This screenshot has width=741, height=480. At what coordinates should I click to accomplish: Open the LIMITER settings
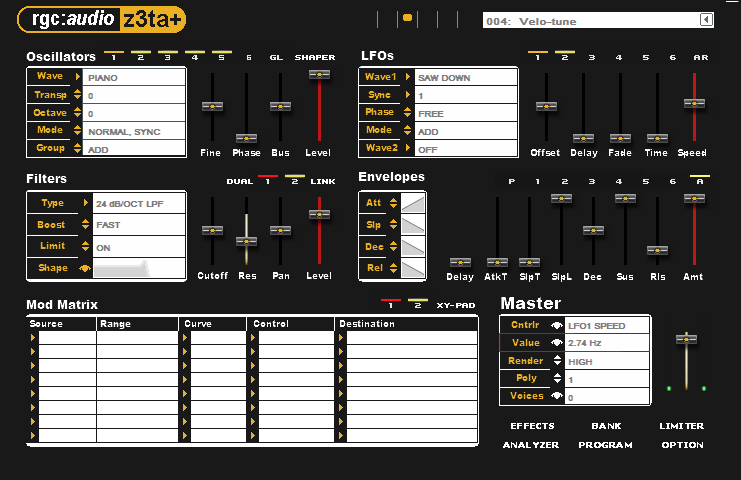681,426
